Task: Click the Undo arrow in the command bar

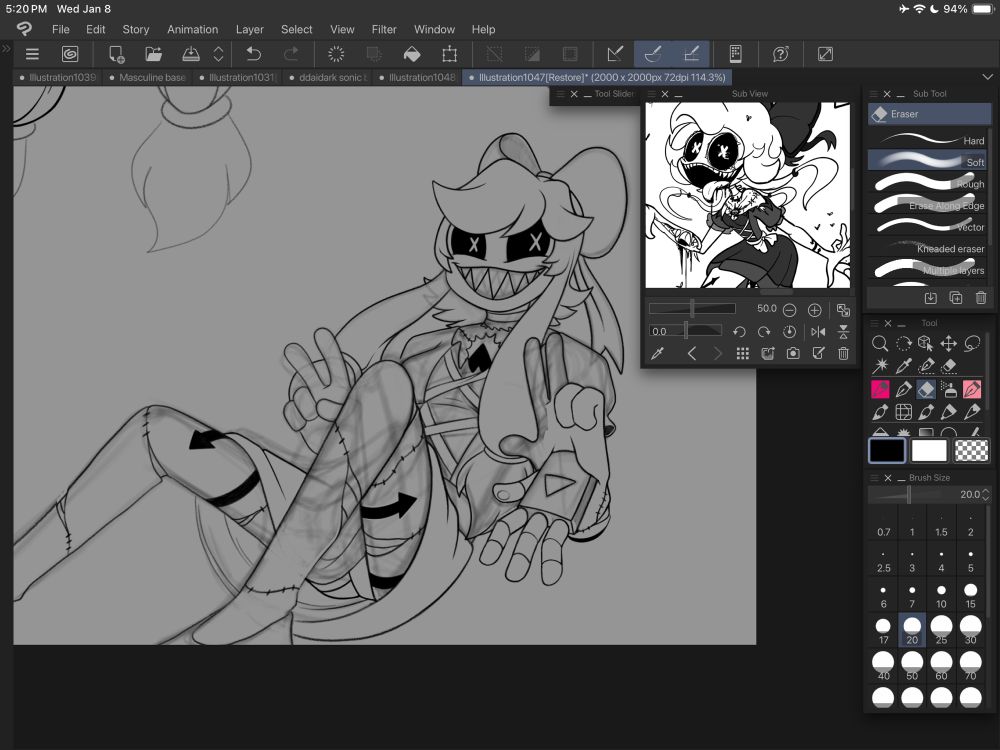Action: (x=254, y=54)
